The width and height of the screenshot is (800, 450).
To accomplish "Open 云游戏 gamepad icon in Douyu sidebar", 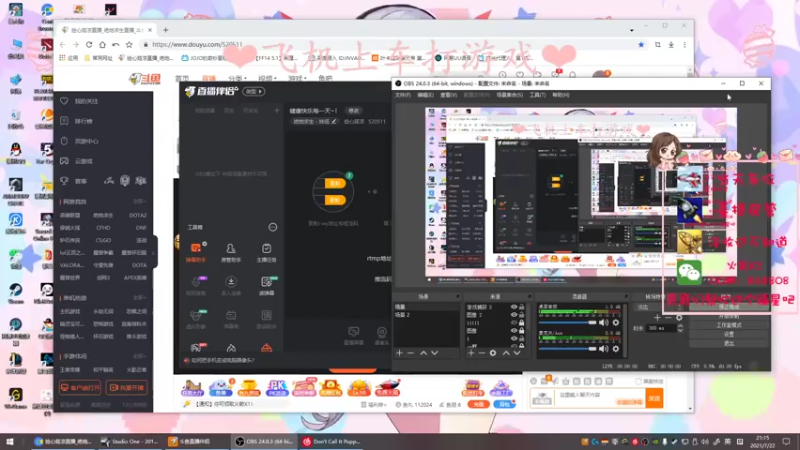I will (64, 161).
